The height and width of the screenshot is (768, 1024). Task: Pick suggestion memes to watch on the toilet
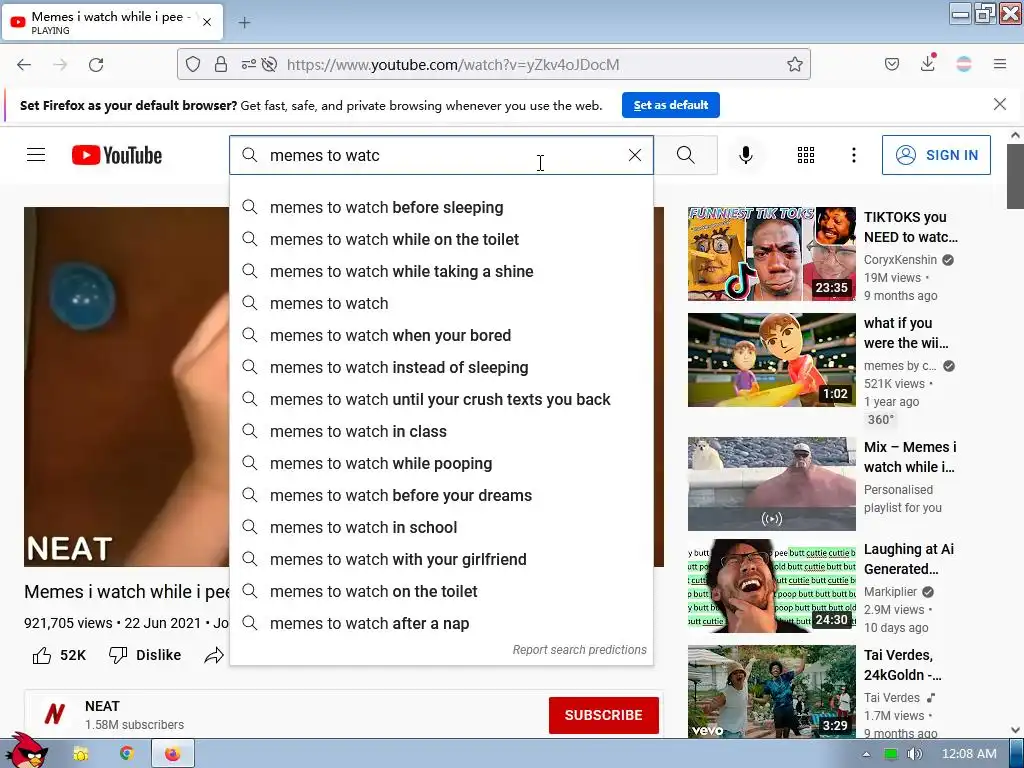click(441, 591)
